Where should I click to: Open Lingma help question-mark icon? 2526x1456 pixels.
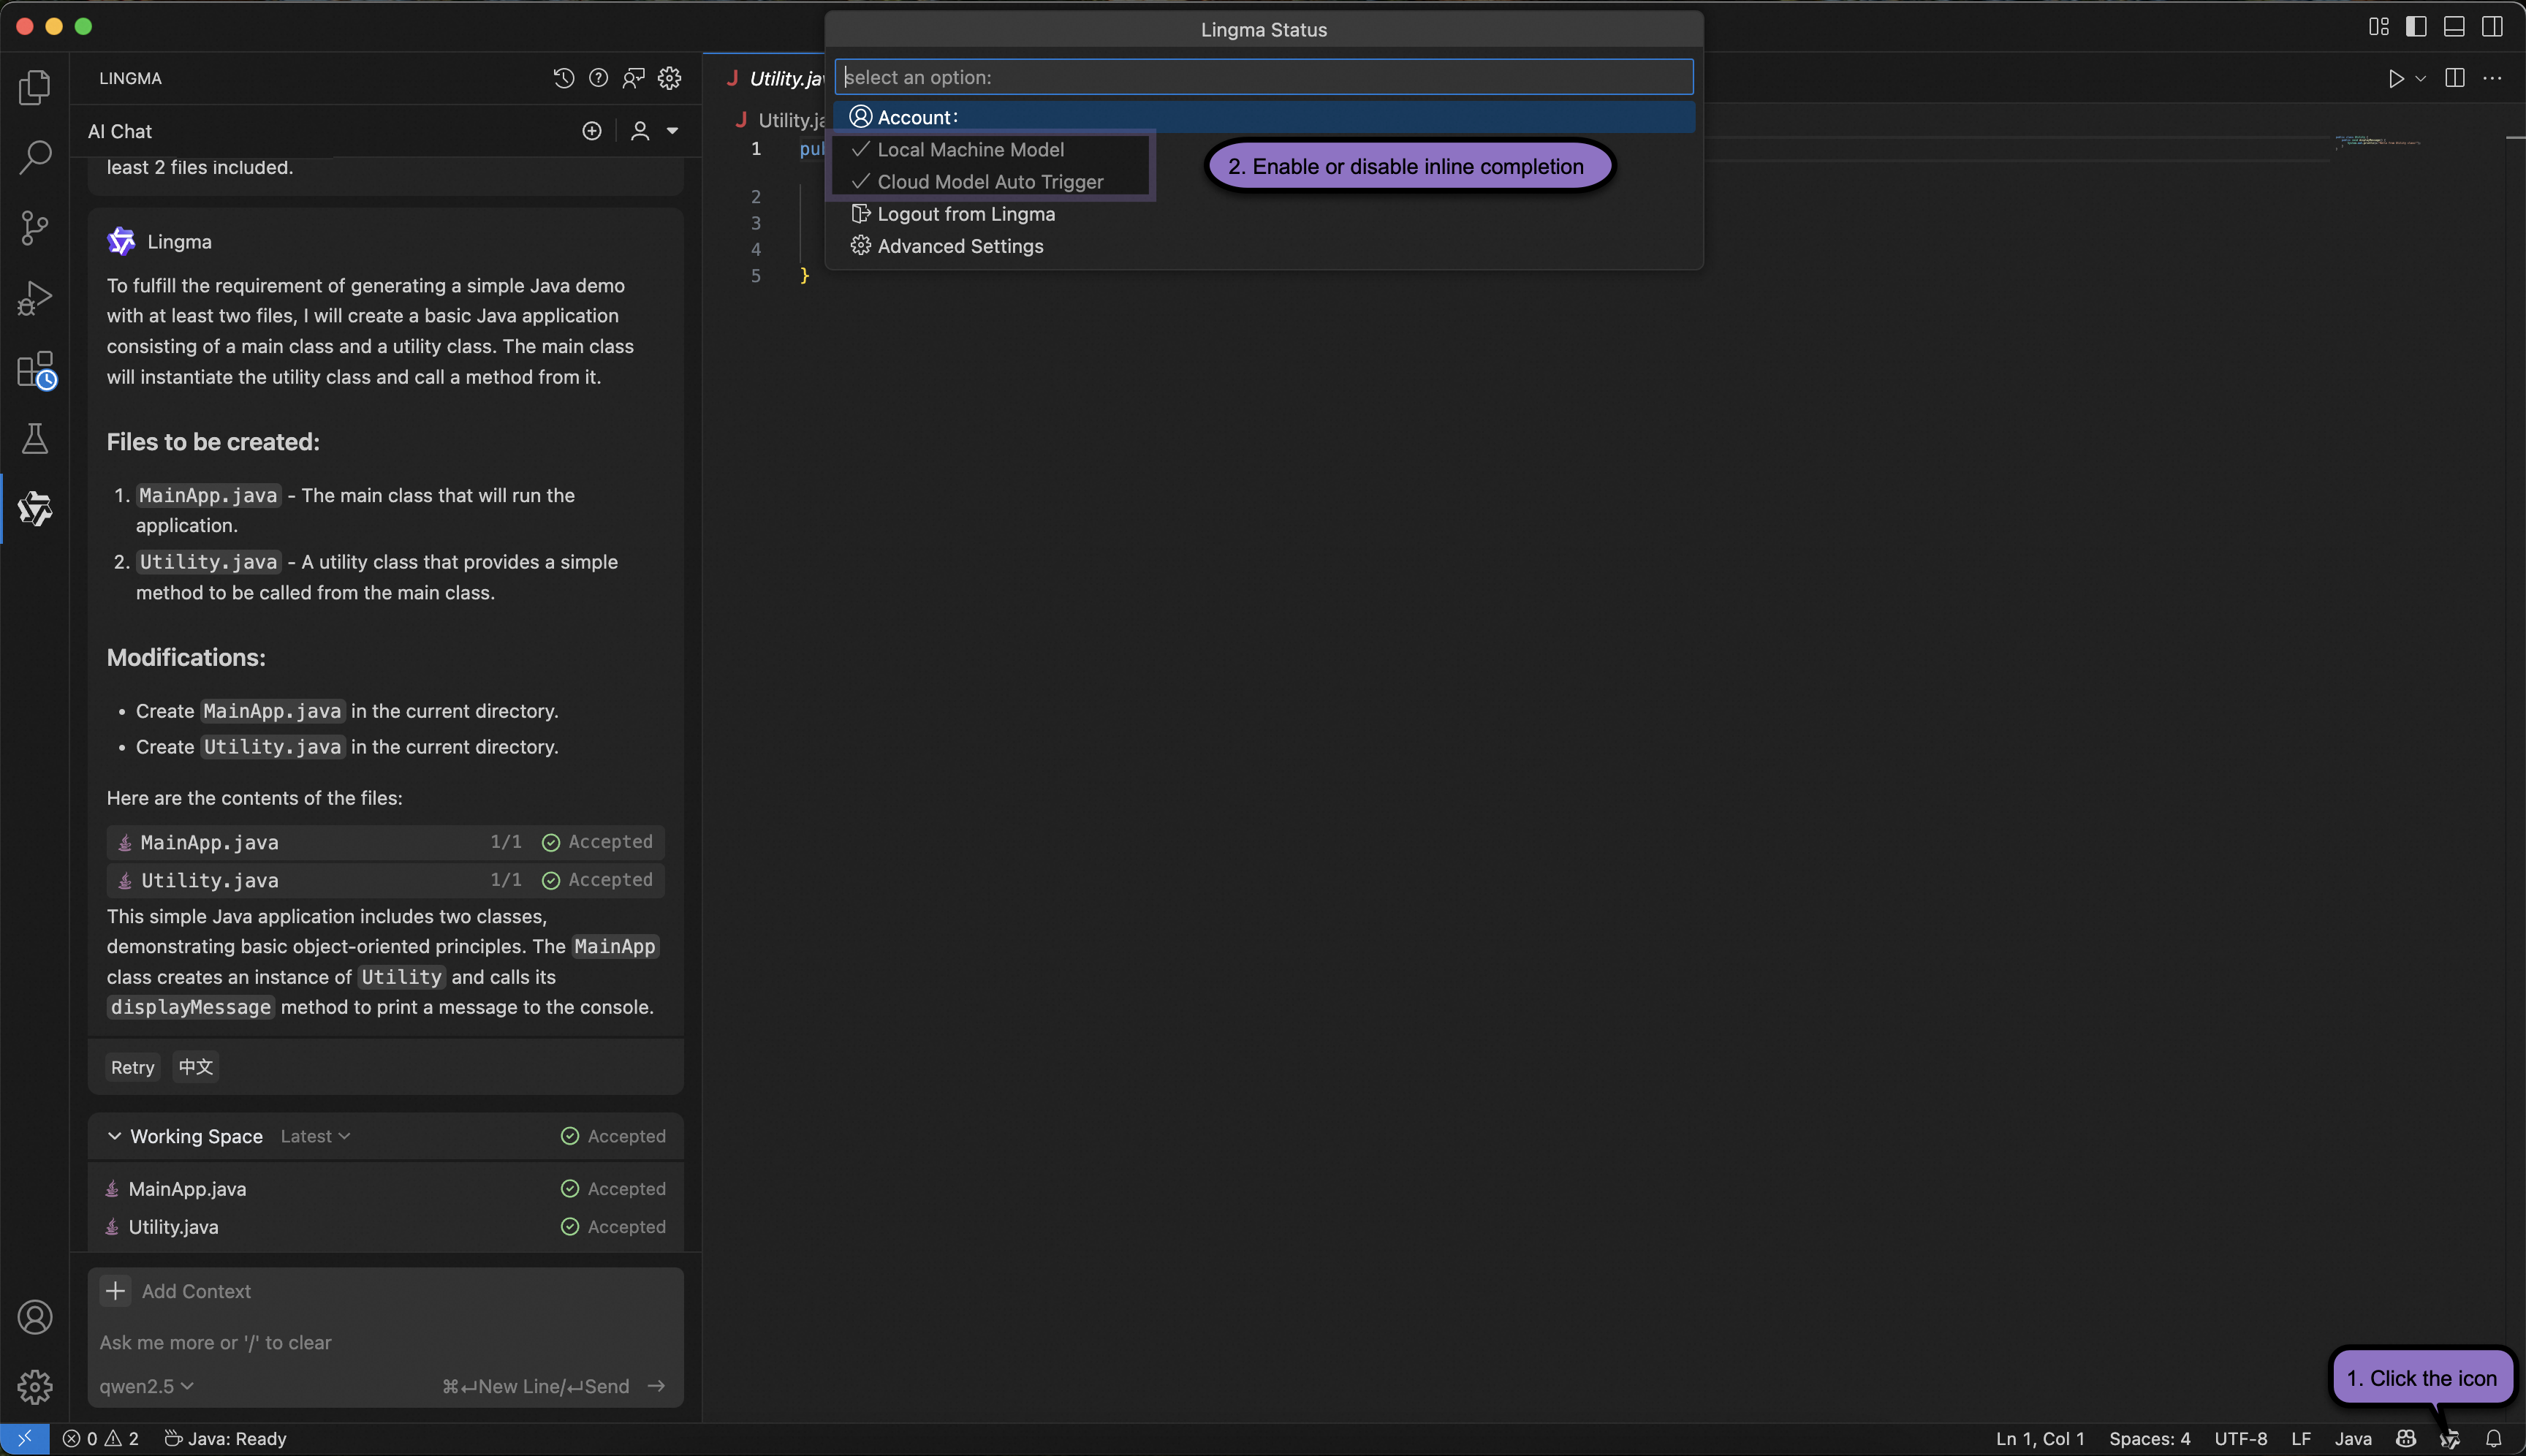pos(599,78)
